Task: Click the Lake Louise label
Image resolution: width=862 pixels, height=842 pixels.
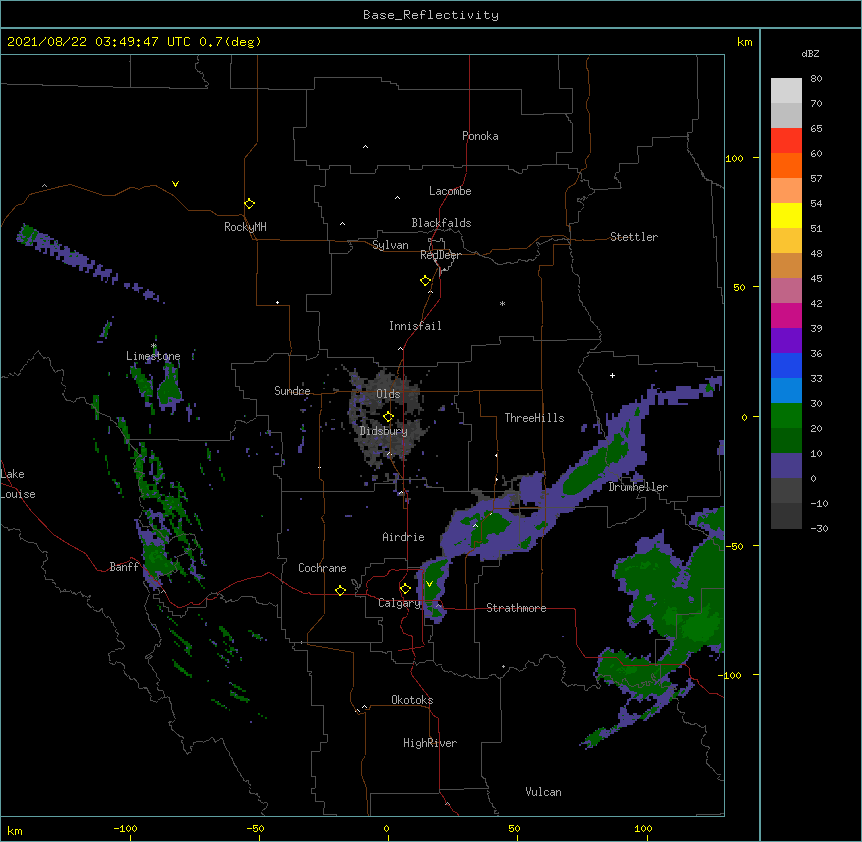Action: click(x=18, y=484)
